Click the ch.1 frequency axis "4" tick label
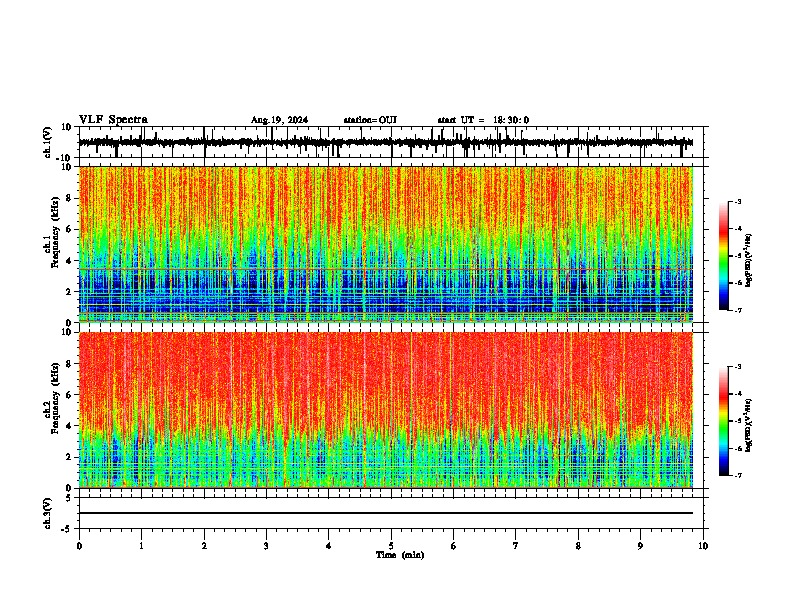Viewport: 792px width, 612px height. click(x=69, y=260)
